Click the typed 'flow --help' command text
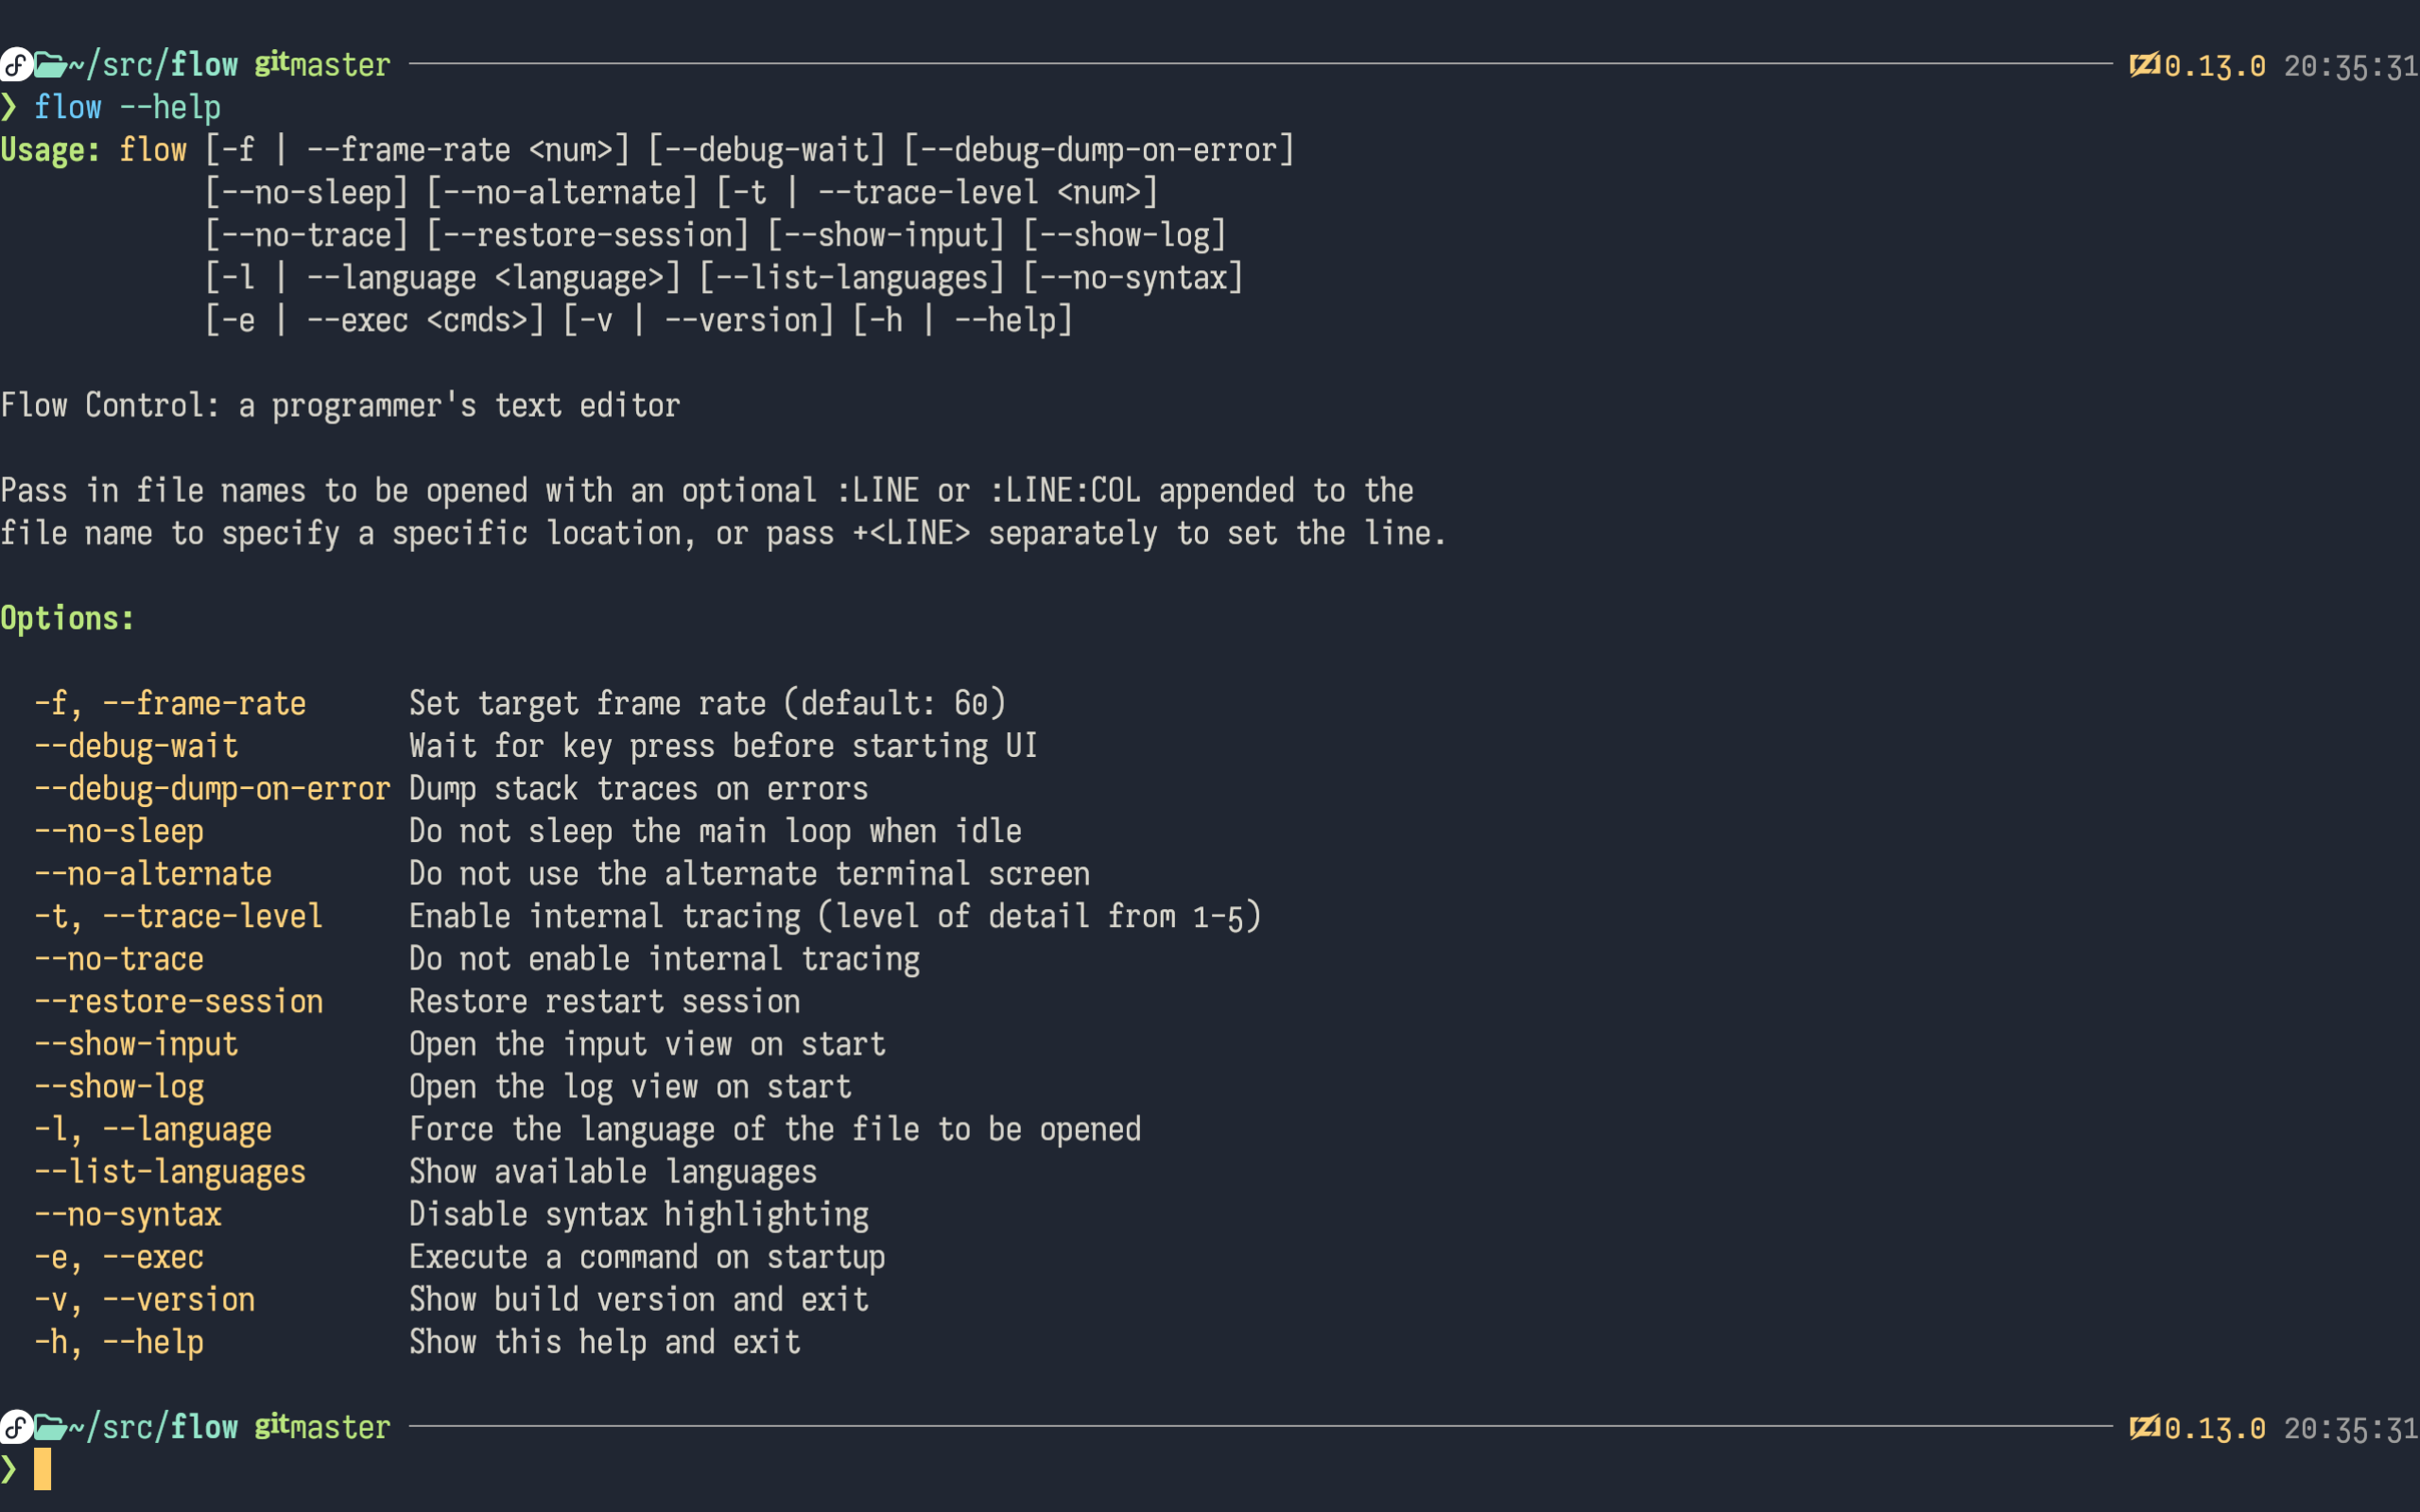2420x1512 pixels. (127, 107)
